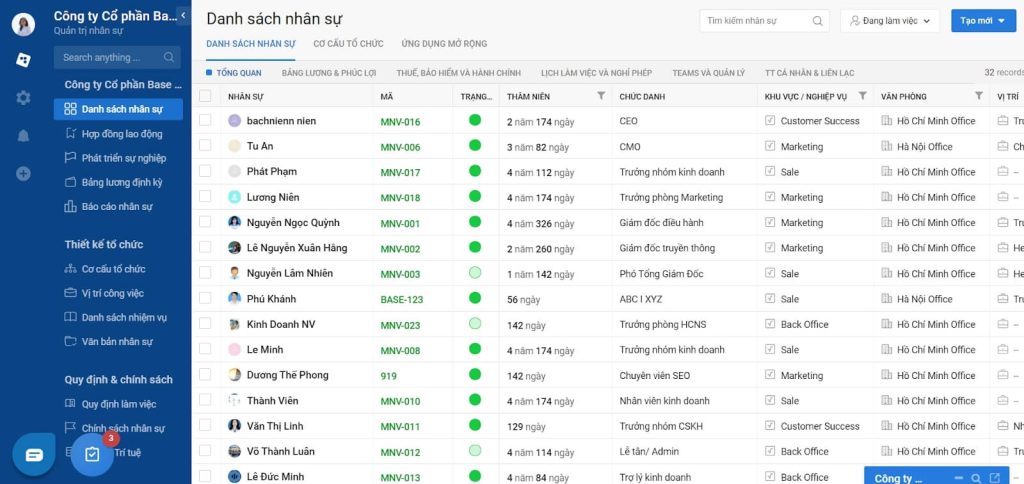
Task: Open employee name Dương Thế Phong
Action: [287, 375]
